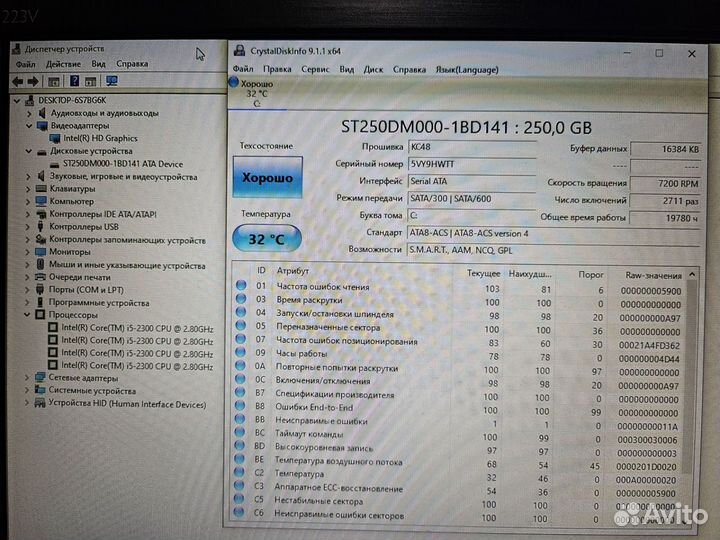Collapse the Видеоадаптеры category
Image resolution: width=720 pixels, height=540 pixels.
pyautogui.click(x=29, y=125)
